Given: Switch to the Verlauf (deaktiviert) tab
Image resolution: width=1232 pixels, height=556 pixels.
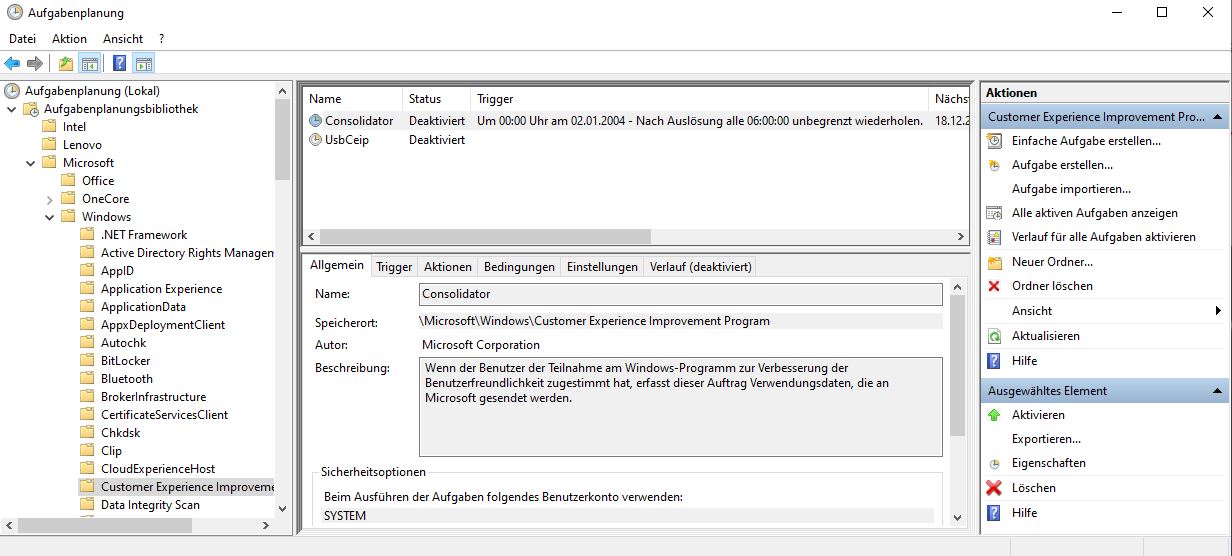Looking at the screenshot, I should pyautogui.click(x=700, y=267).
